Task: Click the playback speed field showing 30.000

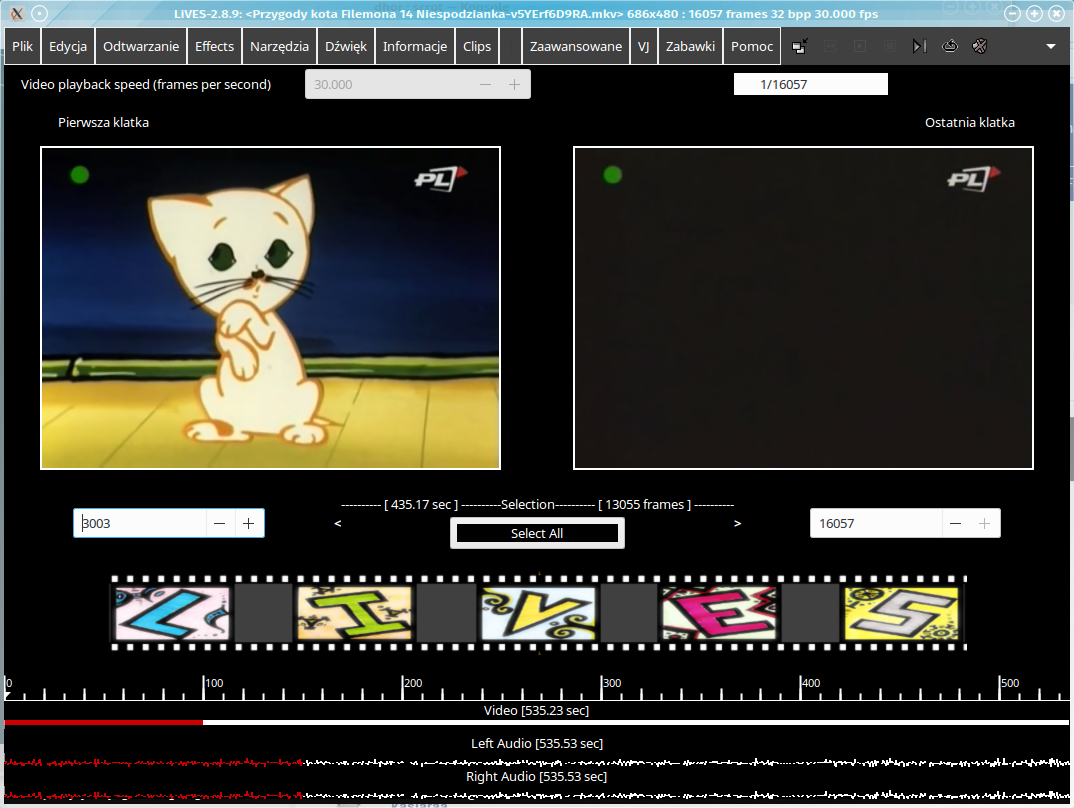Action: 389,84
